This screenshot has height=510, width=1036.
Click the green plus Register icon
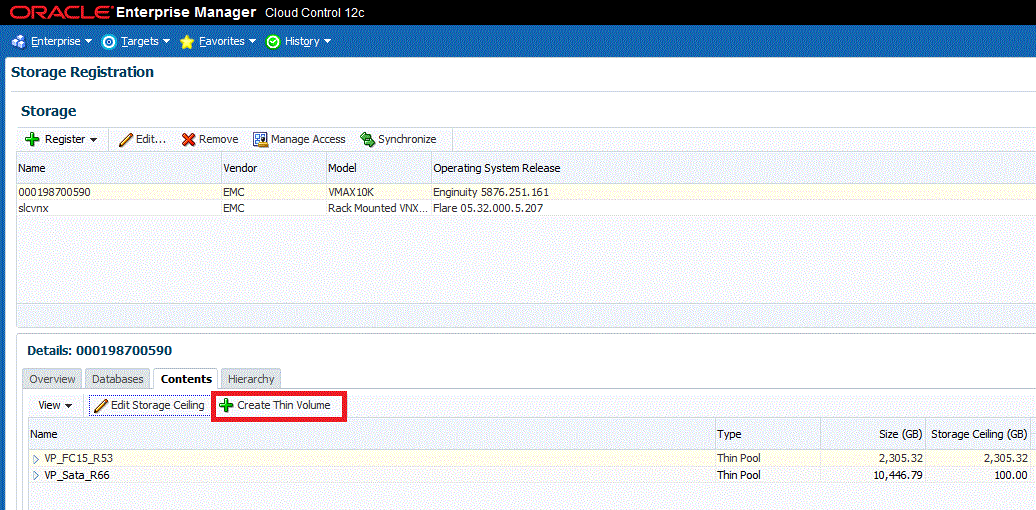coord(32,139)
